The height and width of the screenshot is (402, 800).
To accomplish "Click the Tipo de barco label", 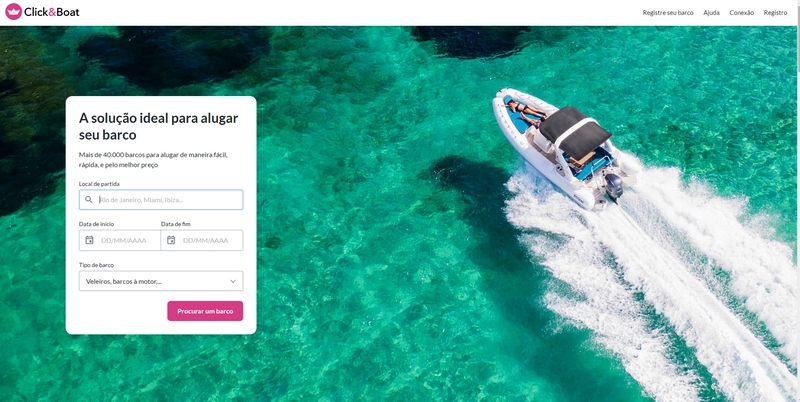I will point(96,265).
